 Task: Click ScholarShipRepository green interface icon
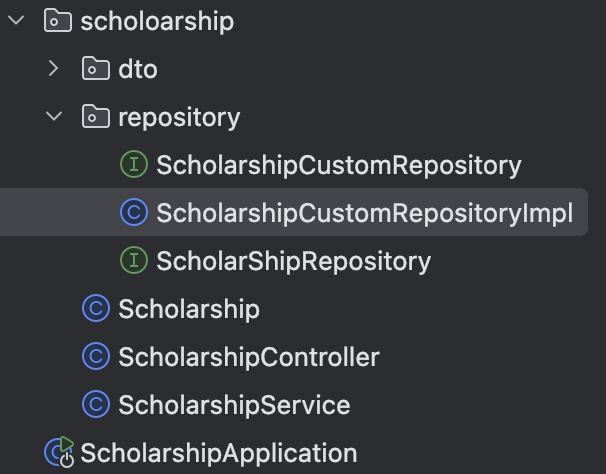134,260
